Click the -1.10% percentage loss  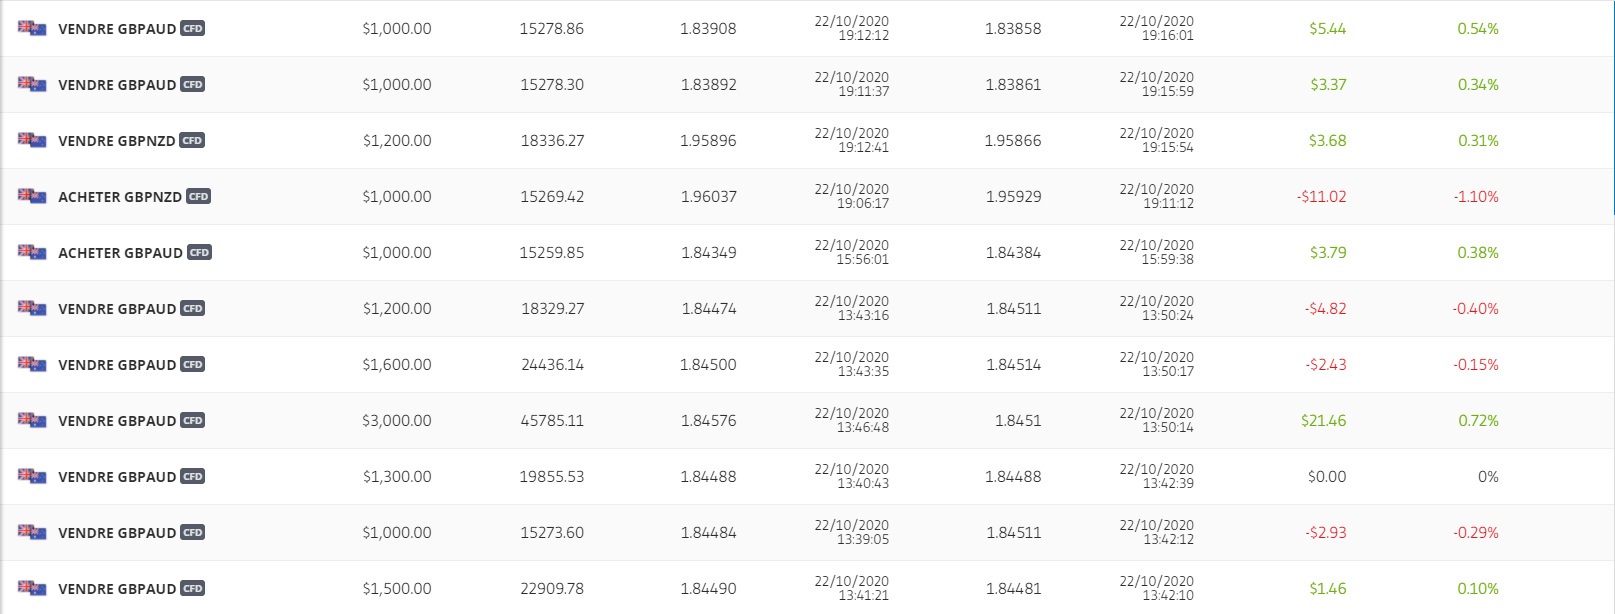pyautogui.click(x=1476, y=197)
